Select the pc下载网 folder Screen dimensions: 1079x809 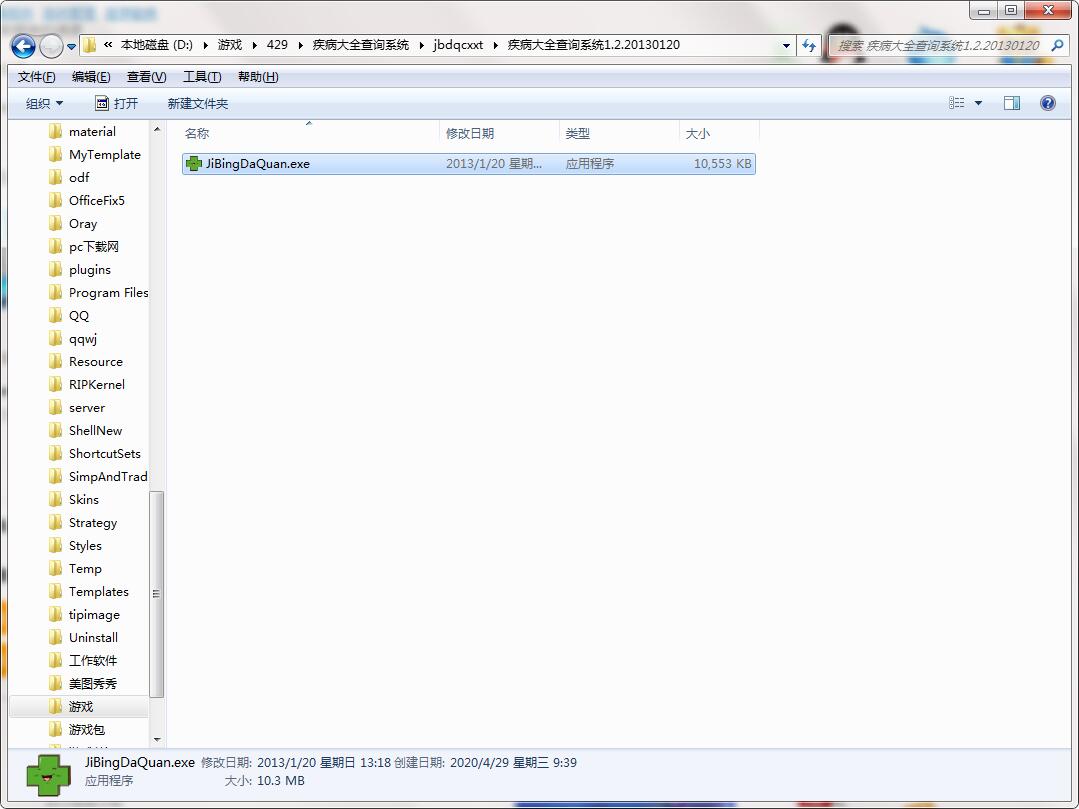click(x=94, y=246)
